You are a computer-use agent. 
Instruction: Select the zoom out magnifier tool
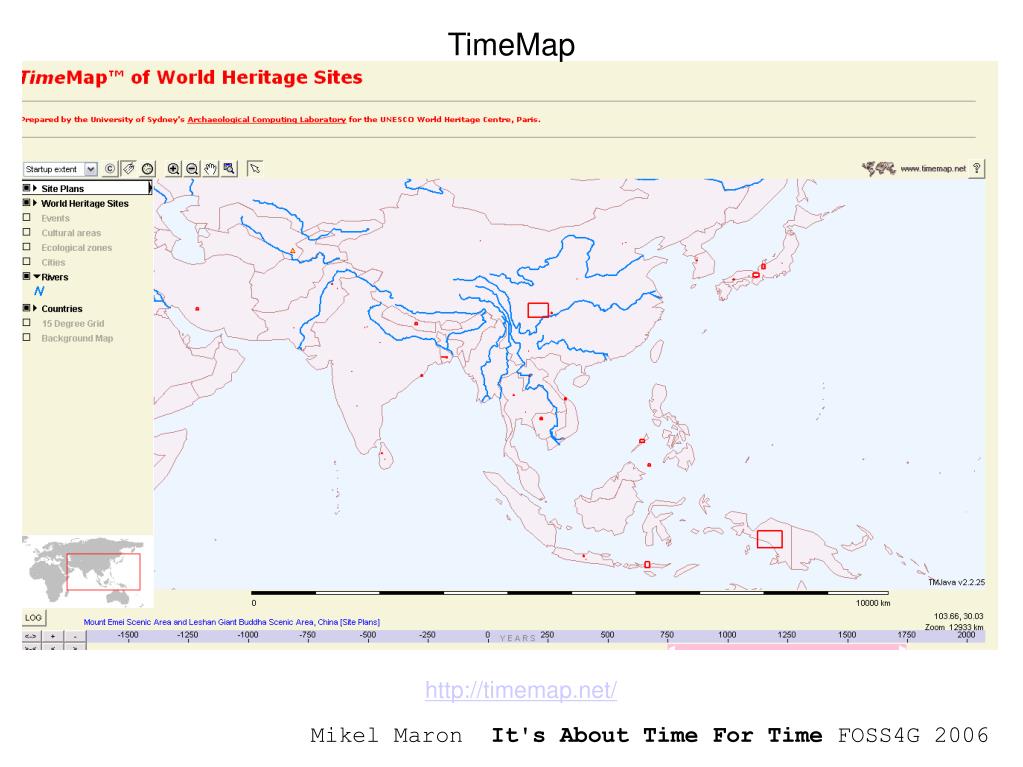(x=192, y=169)
